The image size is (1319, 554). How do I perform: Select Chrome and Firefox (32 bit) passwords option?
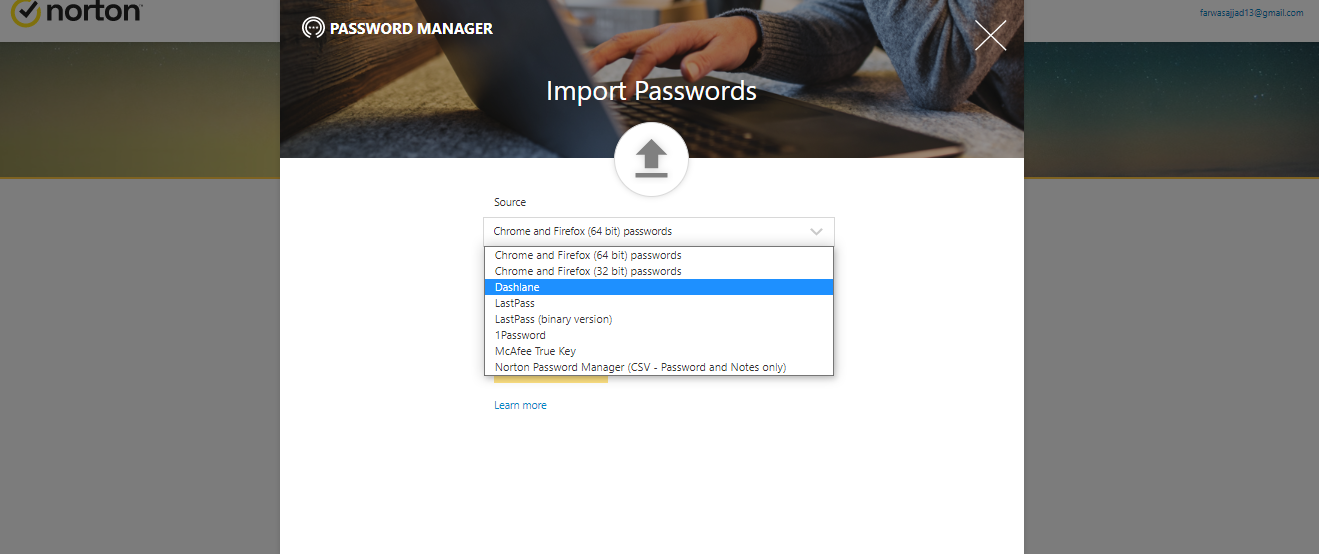tap(659, 271)
